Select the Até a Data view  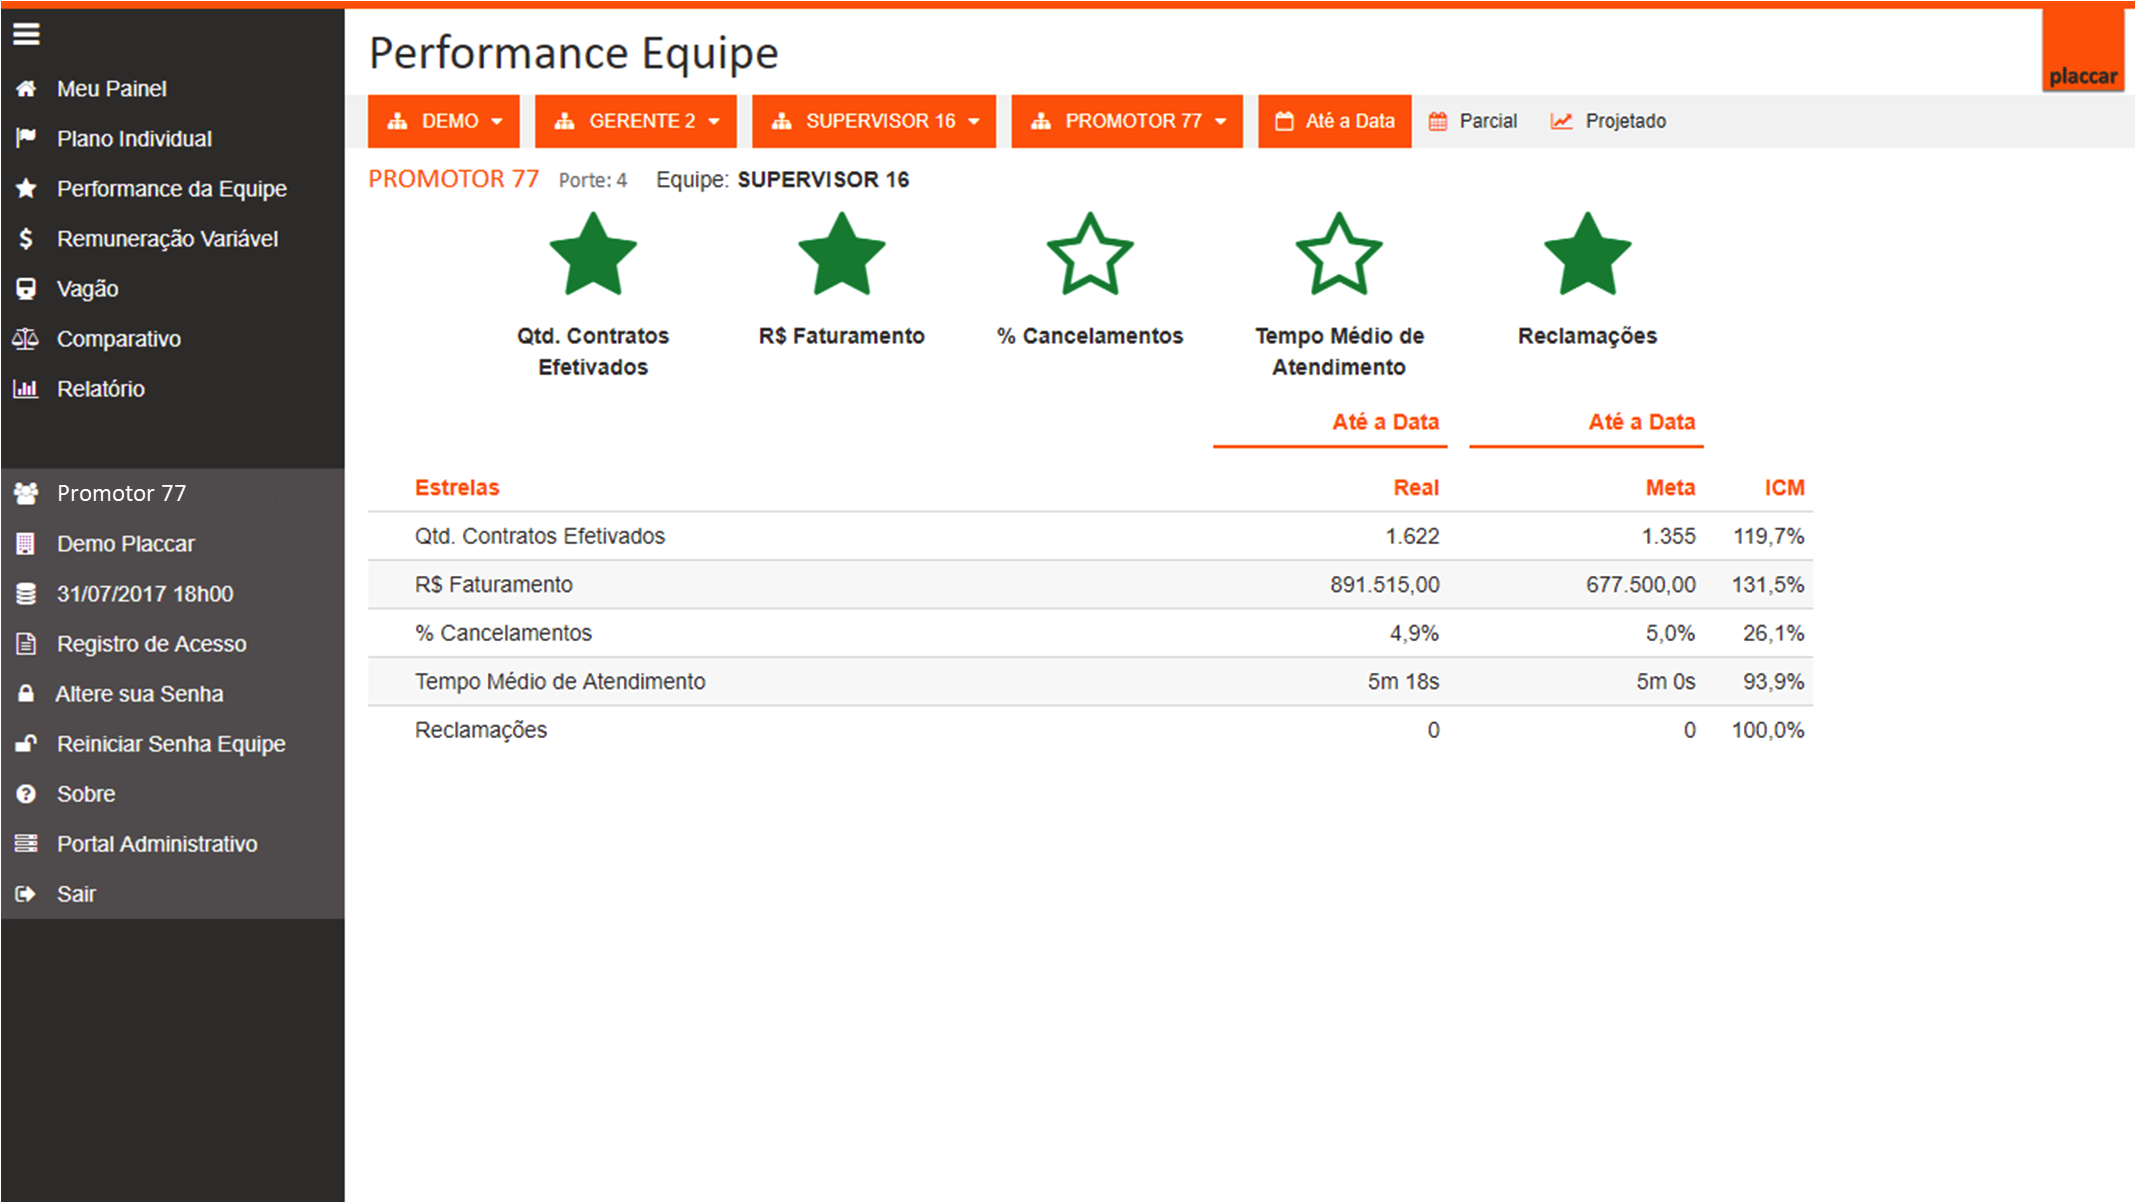[1335, 121]
